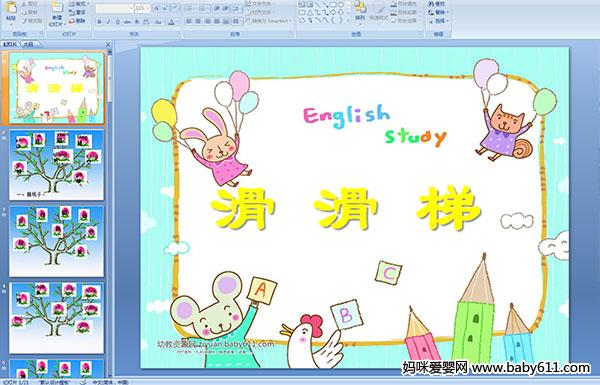This screenshot has width=600, height=385.
Task: Select slide 2 thumbnail with peach tree
Action: (x=57, y=165)
